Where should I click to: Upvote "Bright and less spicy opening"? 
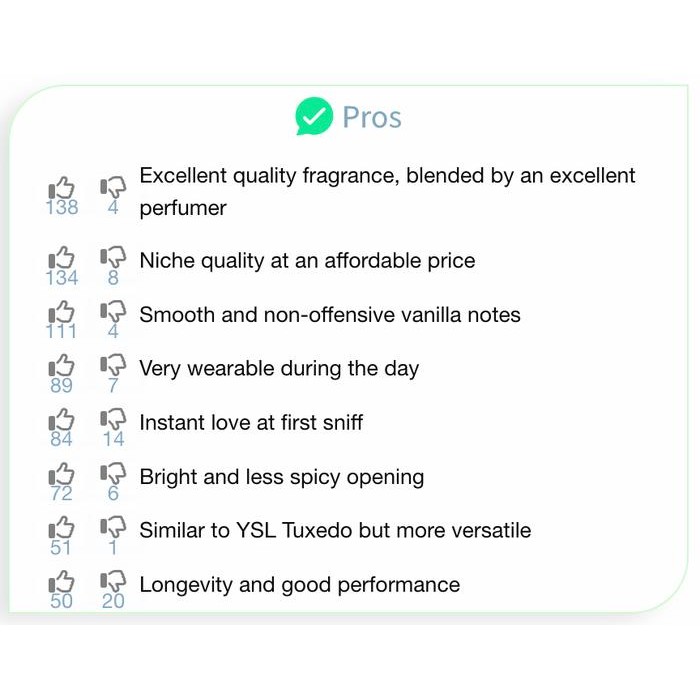point(62,474)
